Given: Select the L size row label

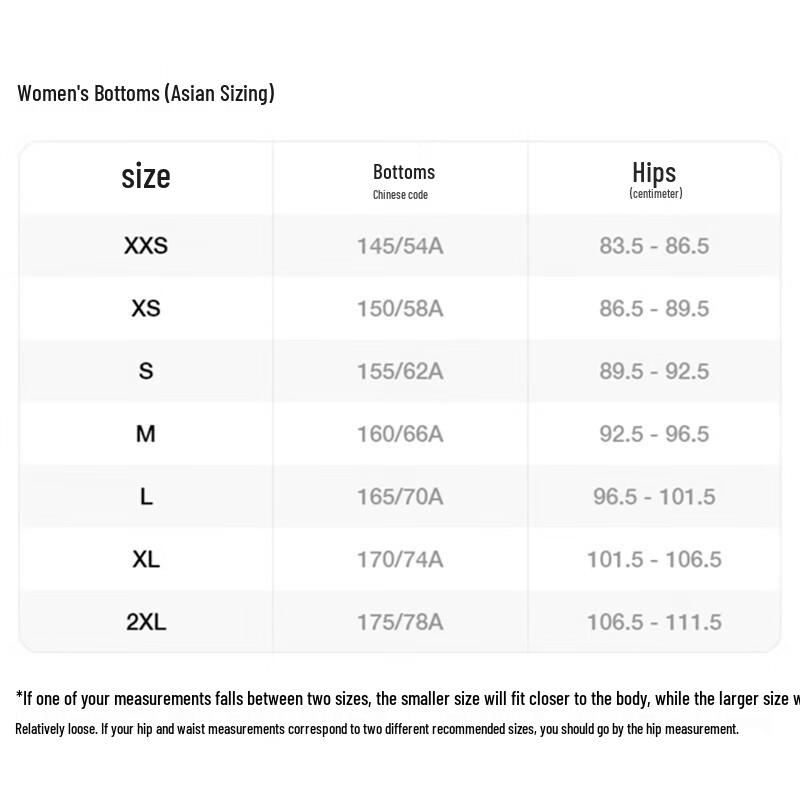Looking at the screenshot, I should click(x=146, y=497).
